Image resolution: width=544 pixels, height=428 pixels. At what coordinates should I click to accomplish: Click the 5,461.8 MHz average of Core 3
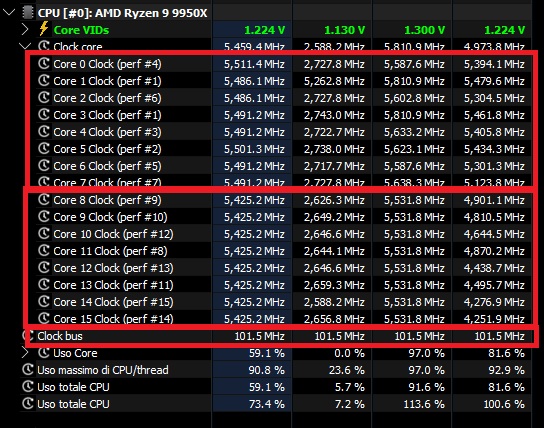coord(494,115)
